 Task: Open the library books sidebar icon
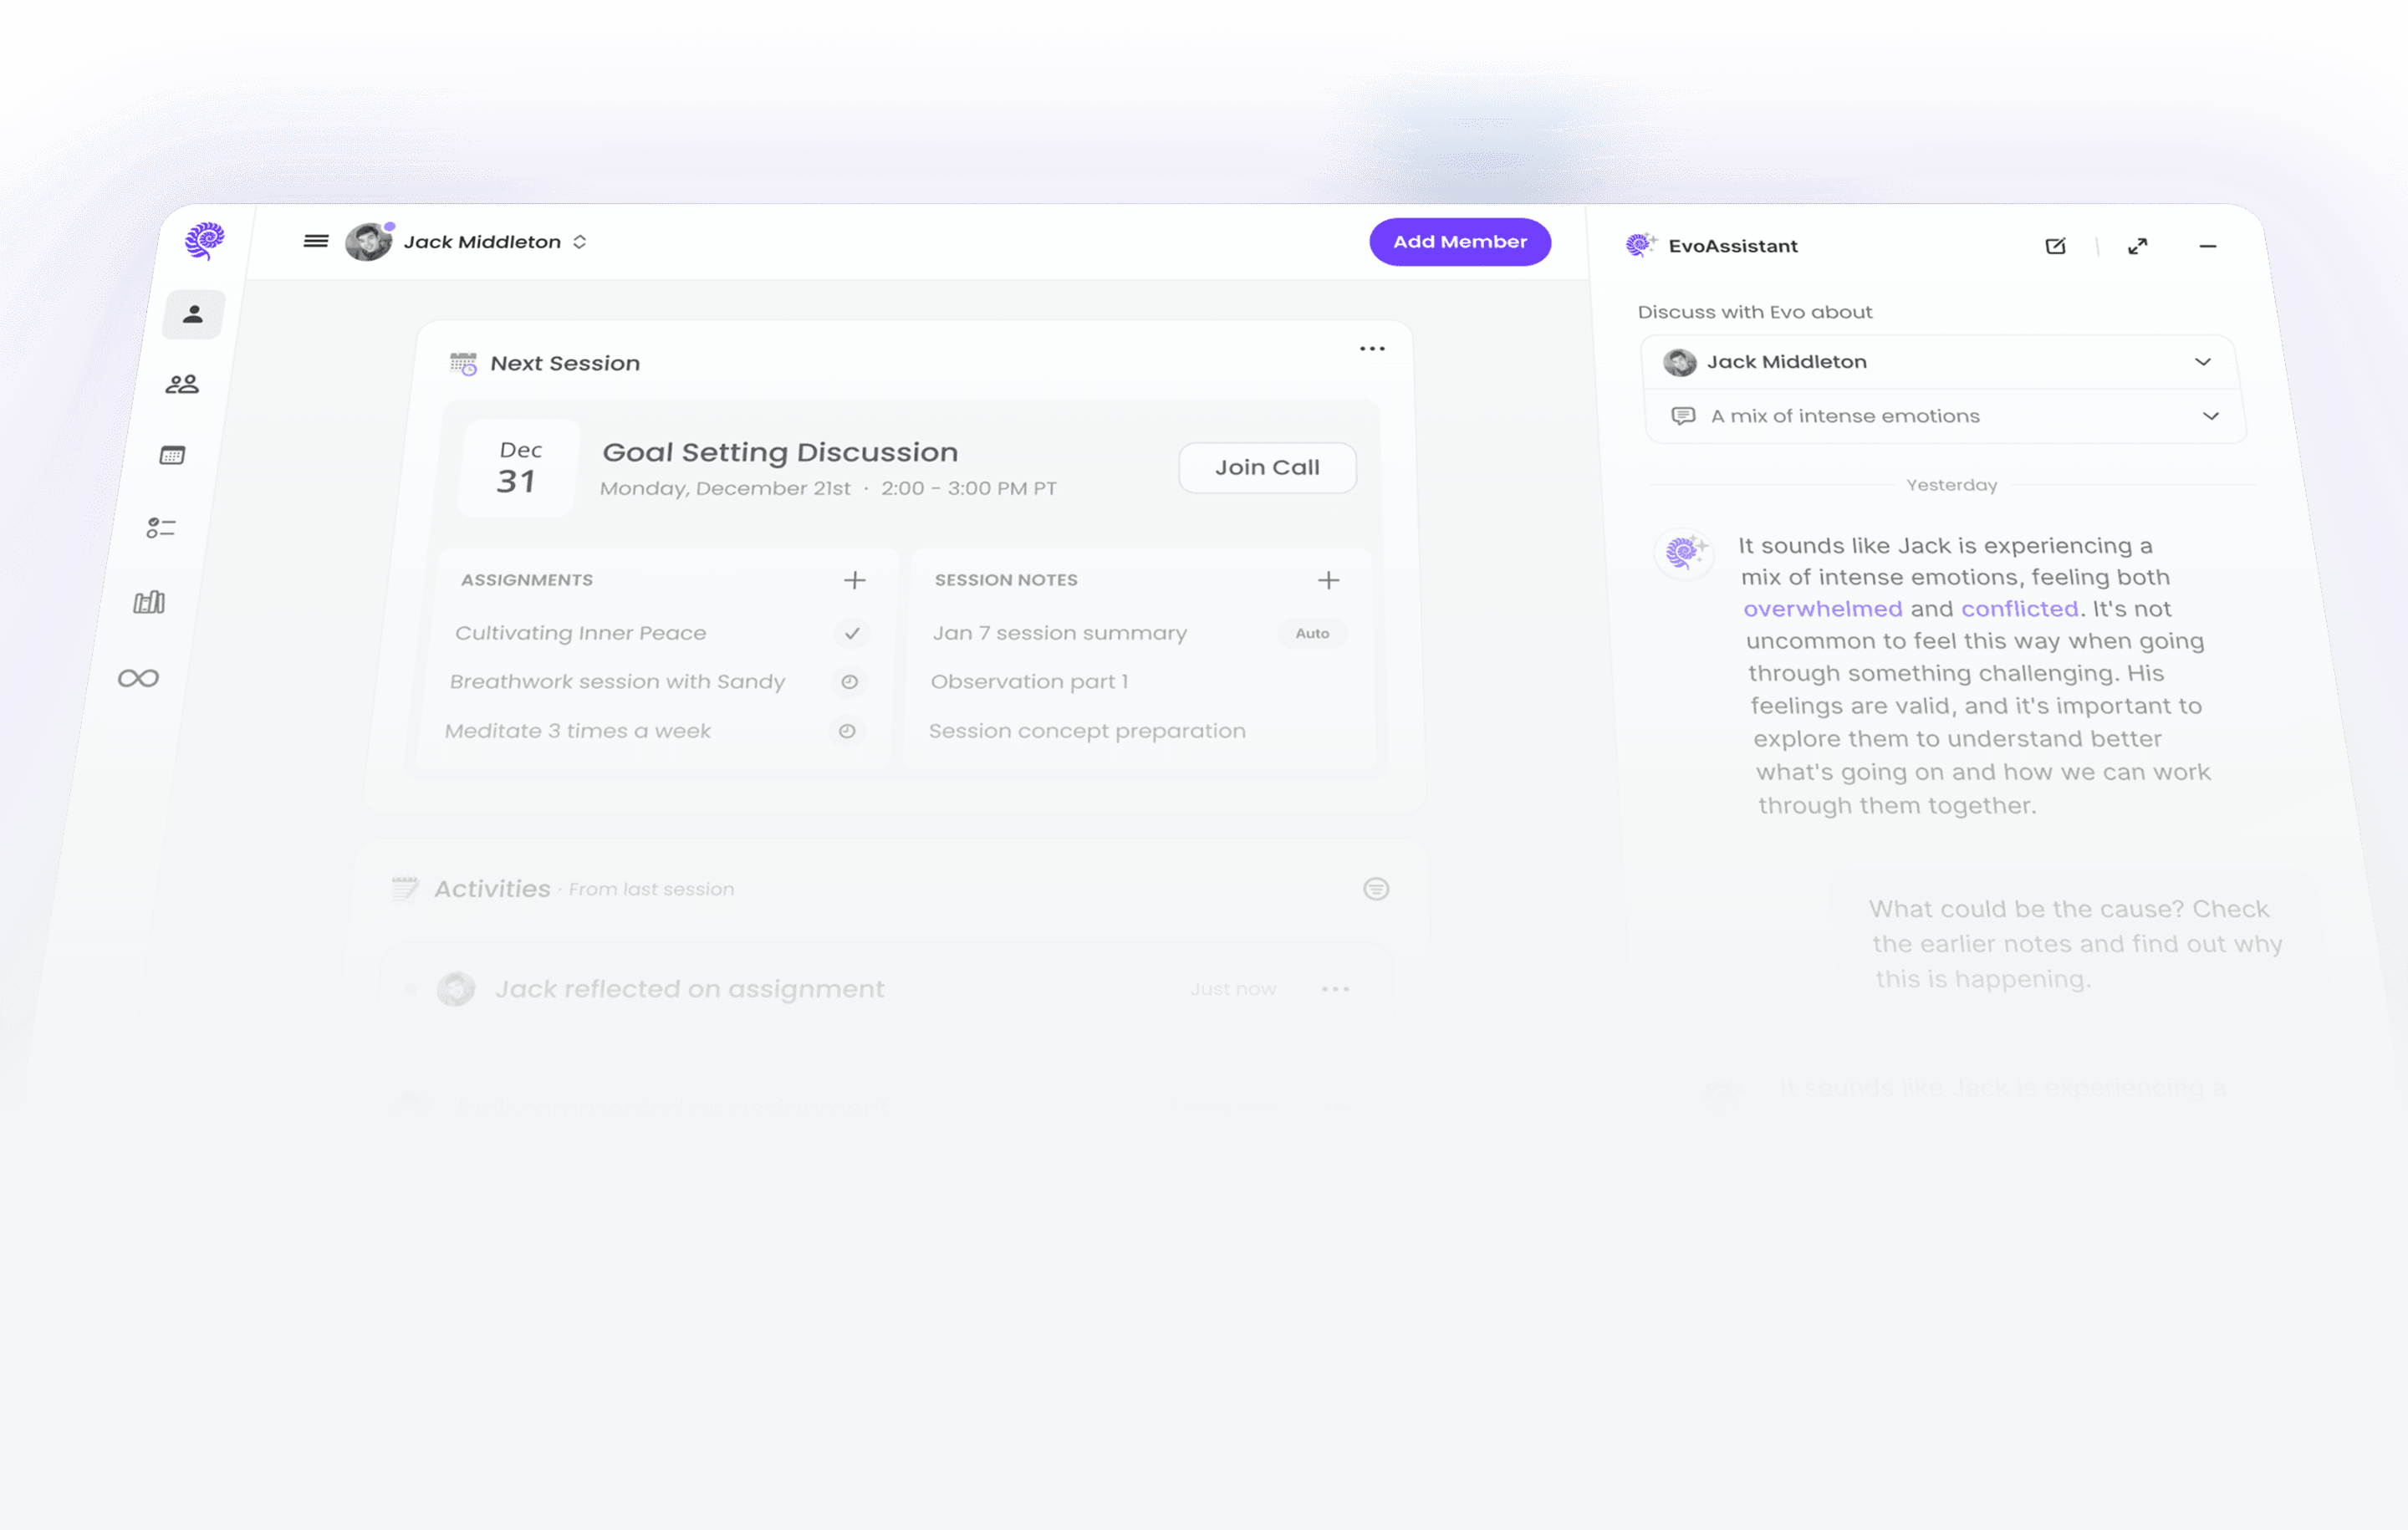pyautogui.click(x=150, y=602)
